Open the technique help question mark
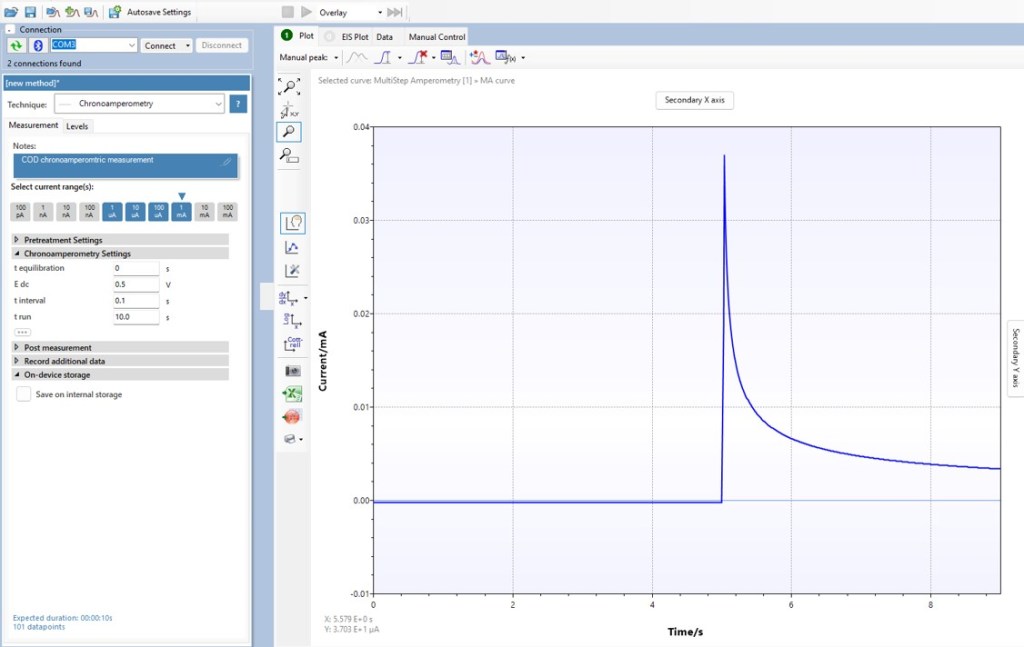The image size is (1024, 647). coord(238,104)
